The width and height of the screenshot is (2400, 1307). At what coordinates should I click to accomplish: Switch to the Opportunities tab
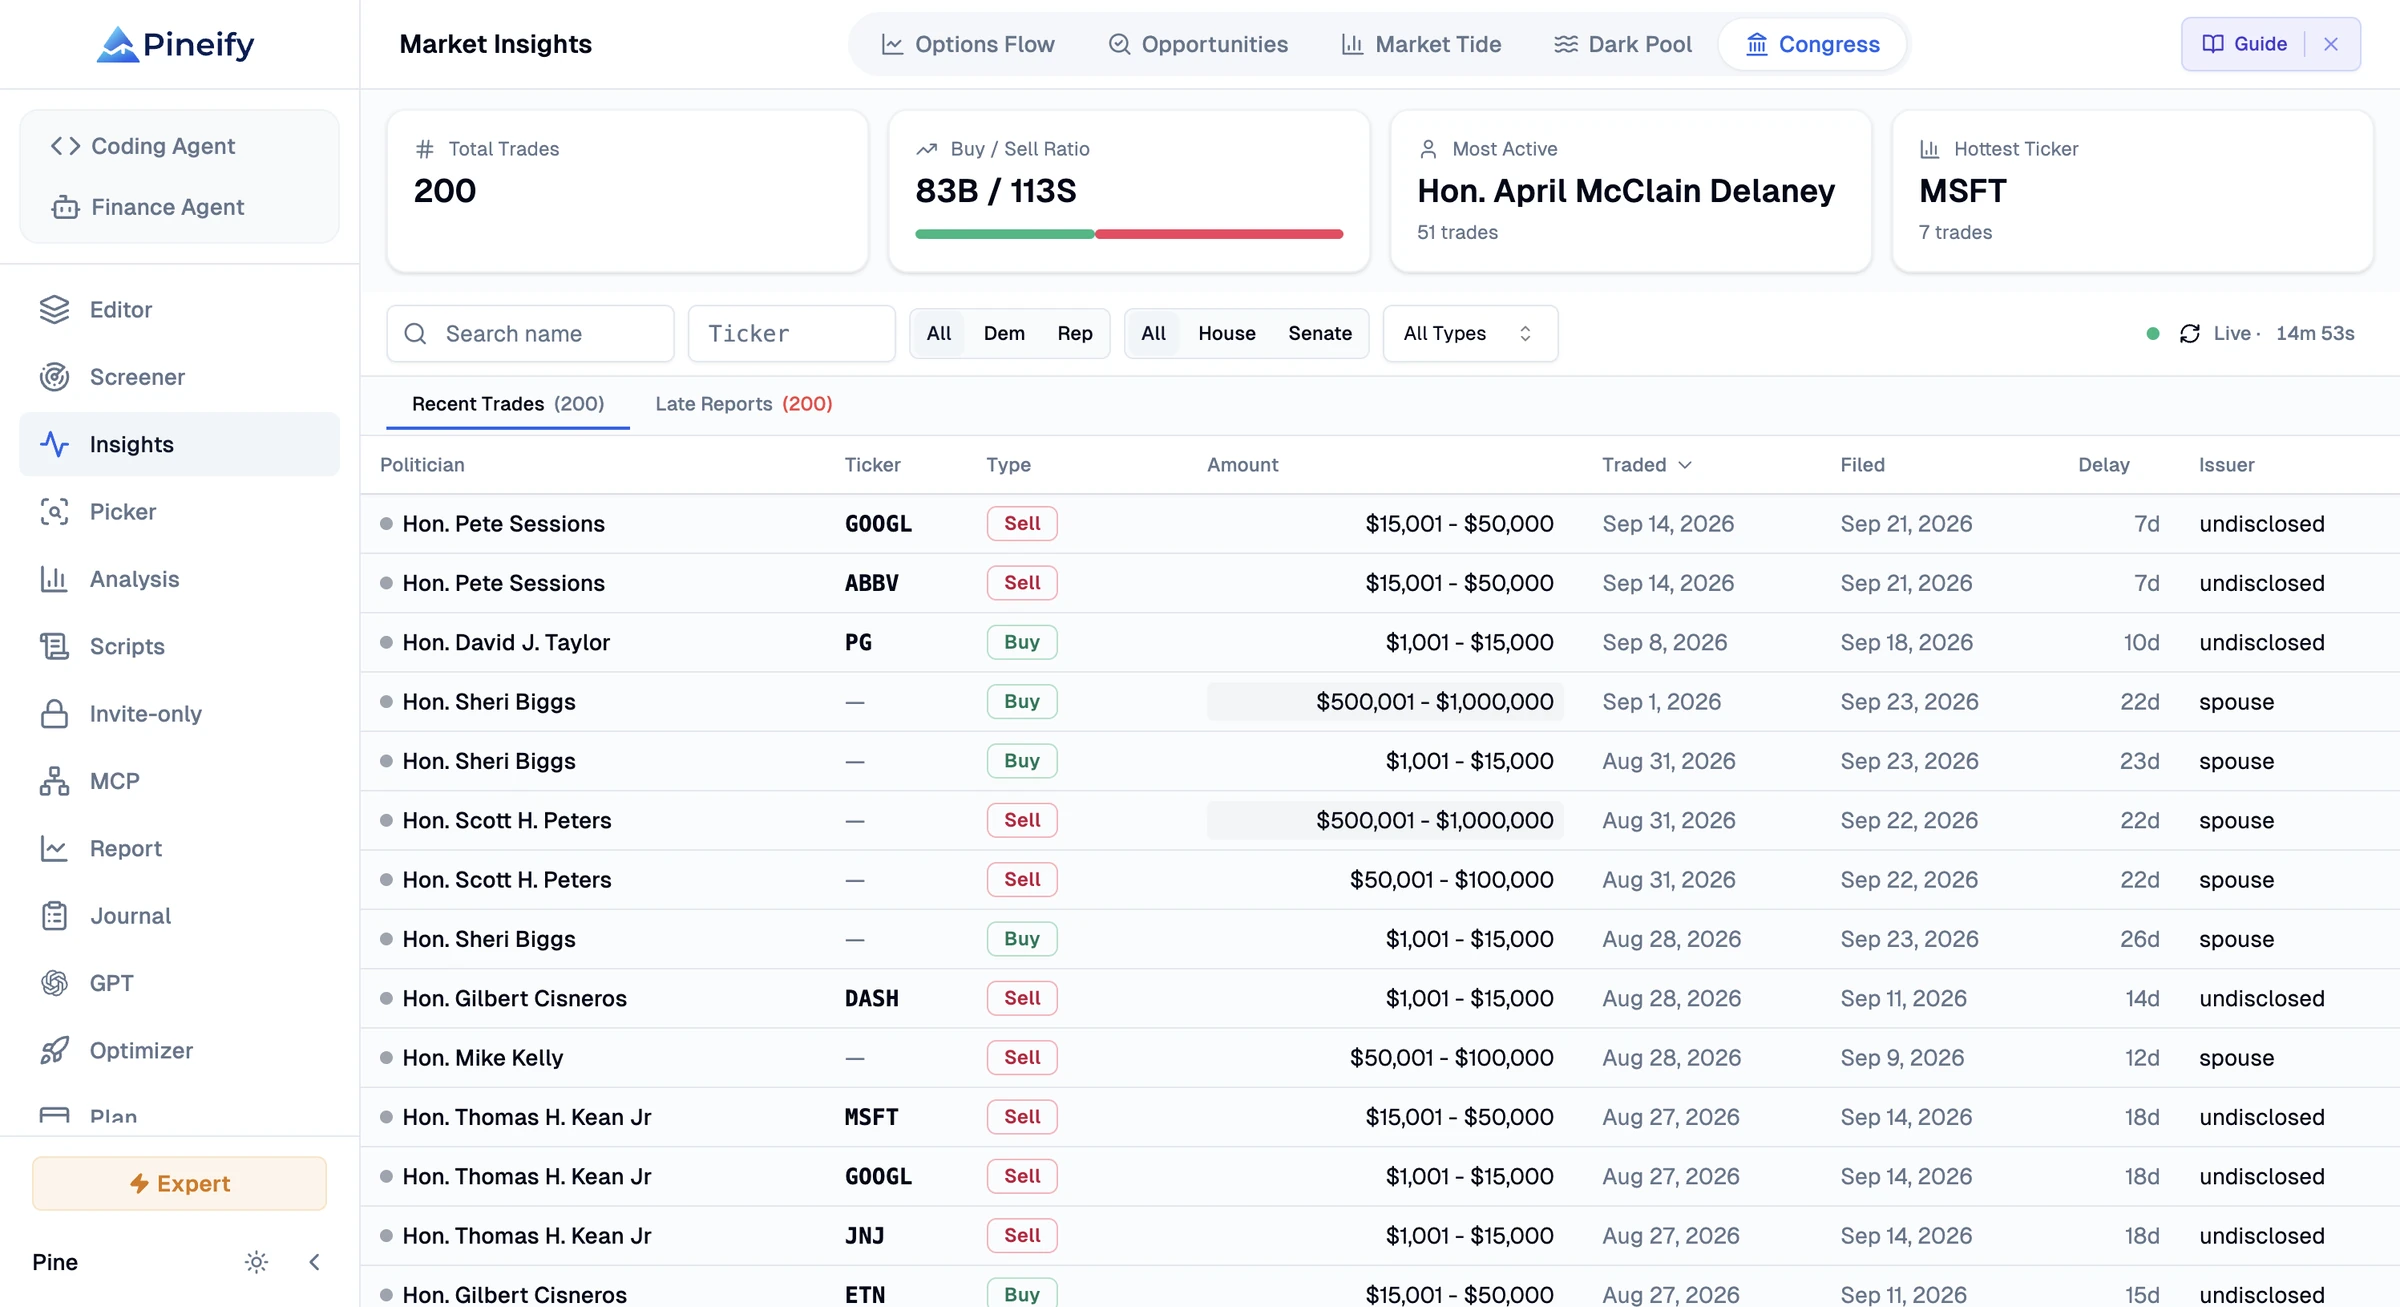click(x=1198, y=44)
